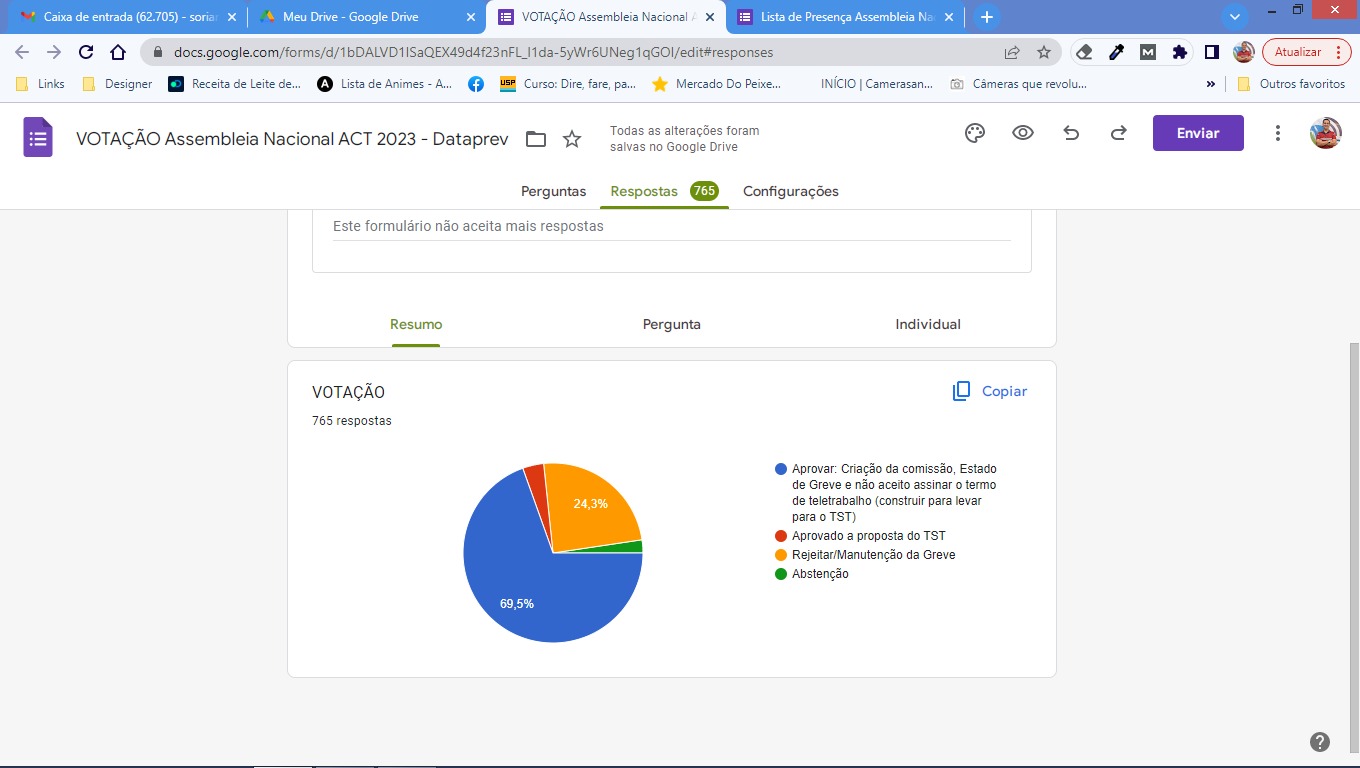The width and height of the screenshot is (1360, 768).
Task: Close the VOTAÇÃO Assembleia browser tab
Action: pyautogui.click(x=709, y=17)
